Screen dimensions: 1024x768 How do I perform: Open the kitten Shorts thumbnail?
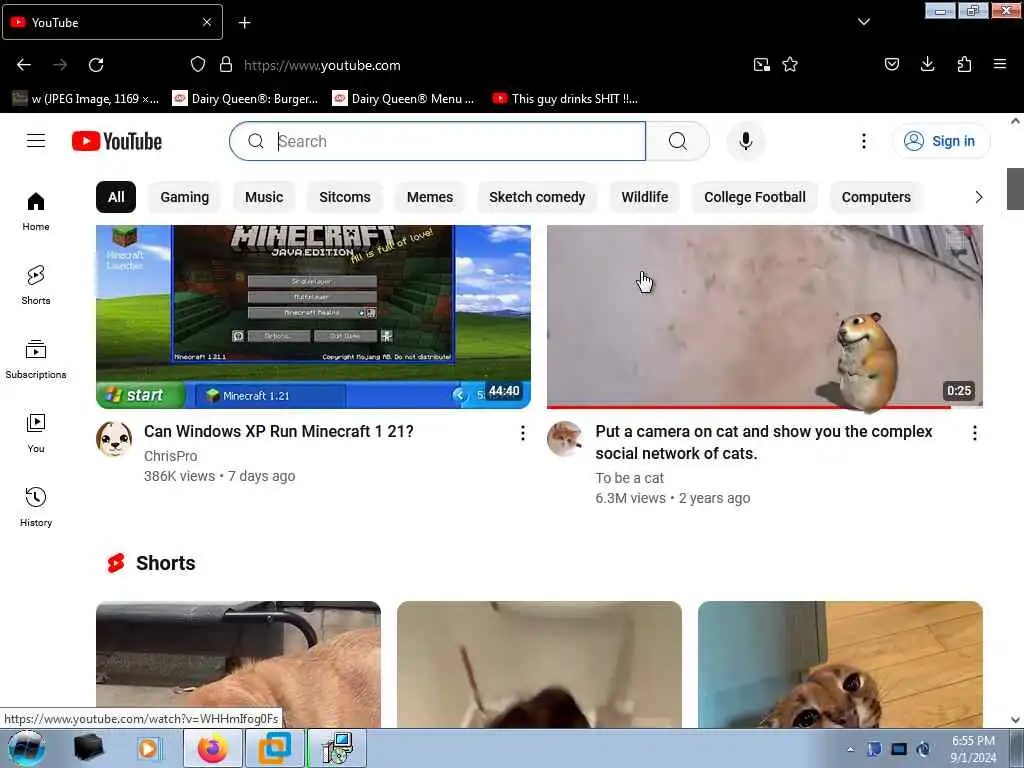pos(840,664)
